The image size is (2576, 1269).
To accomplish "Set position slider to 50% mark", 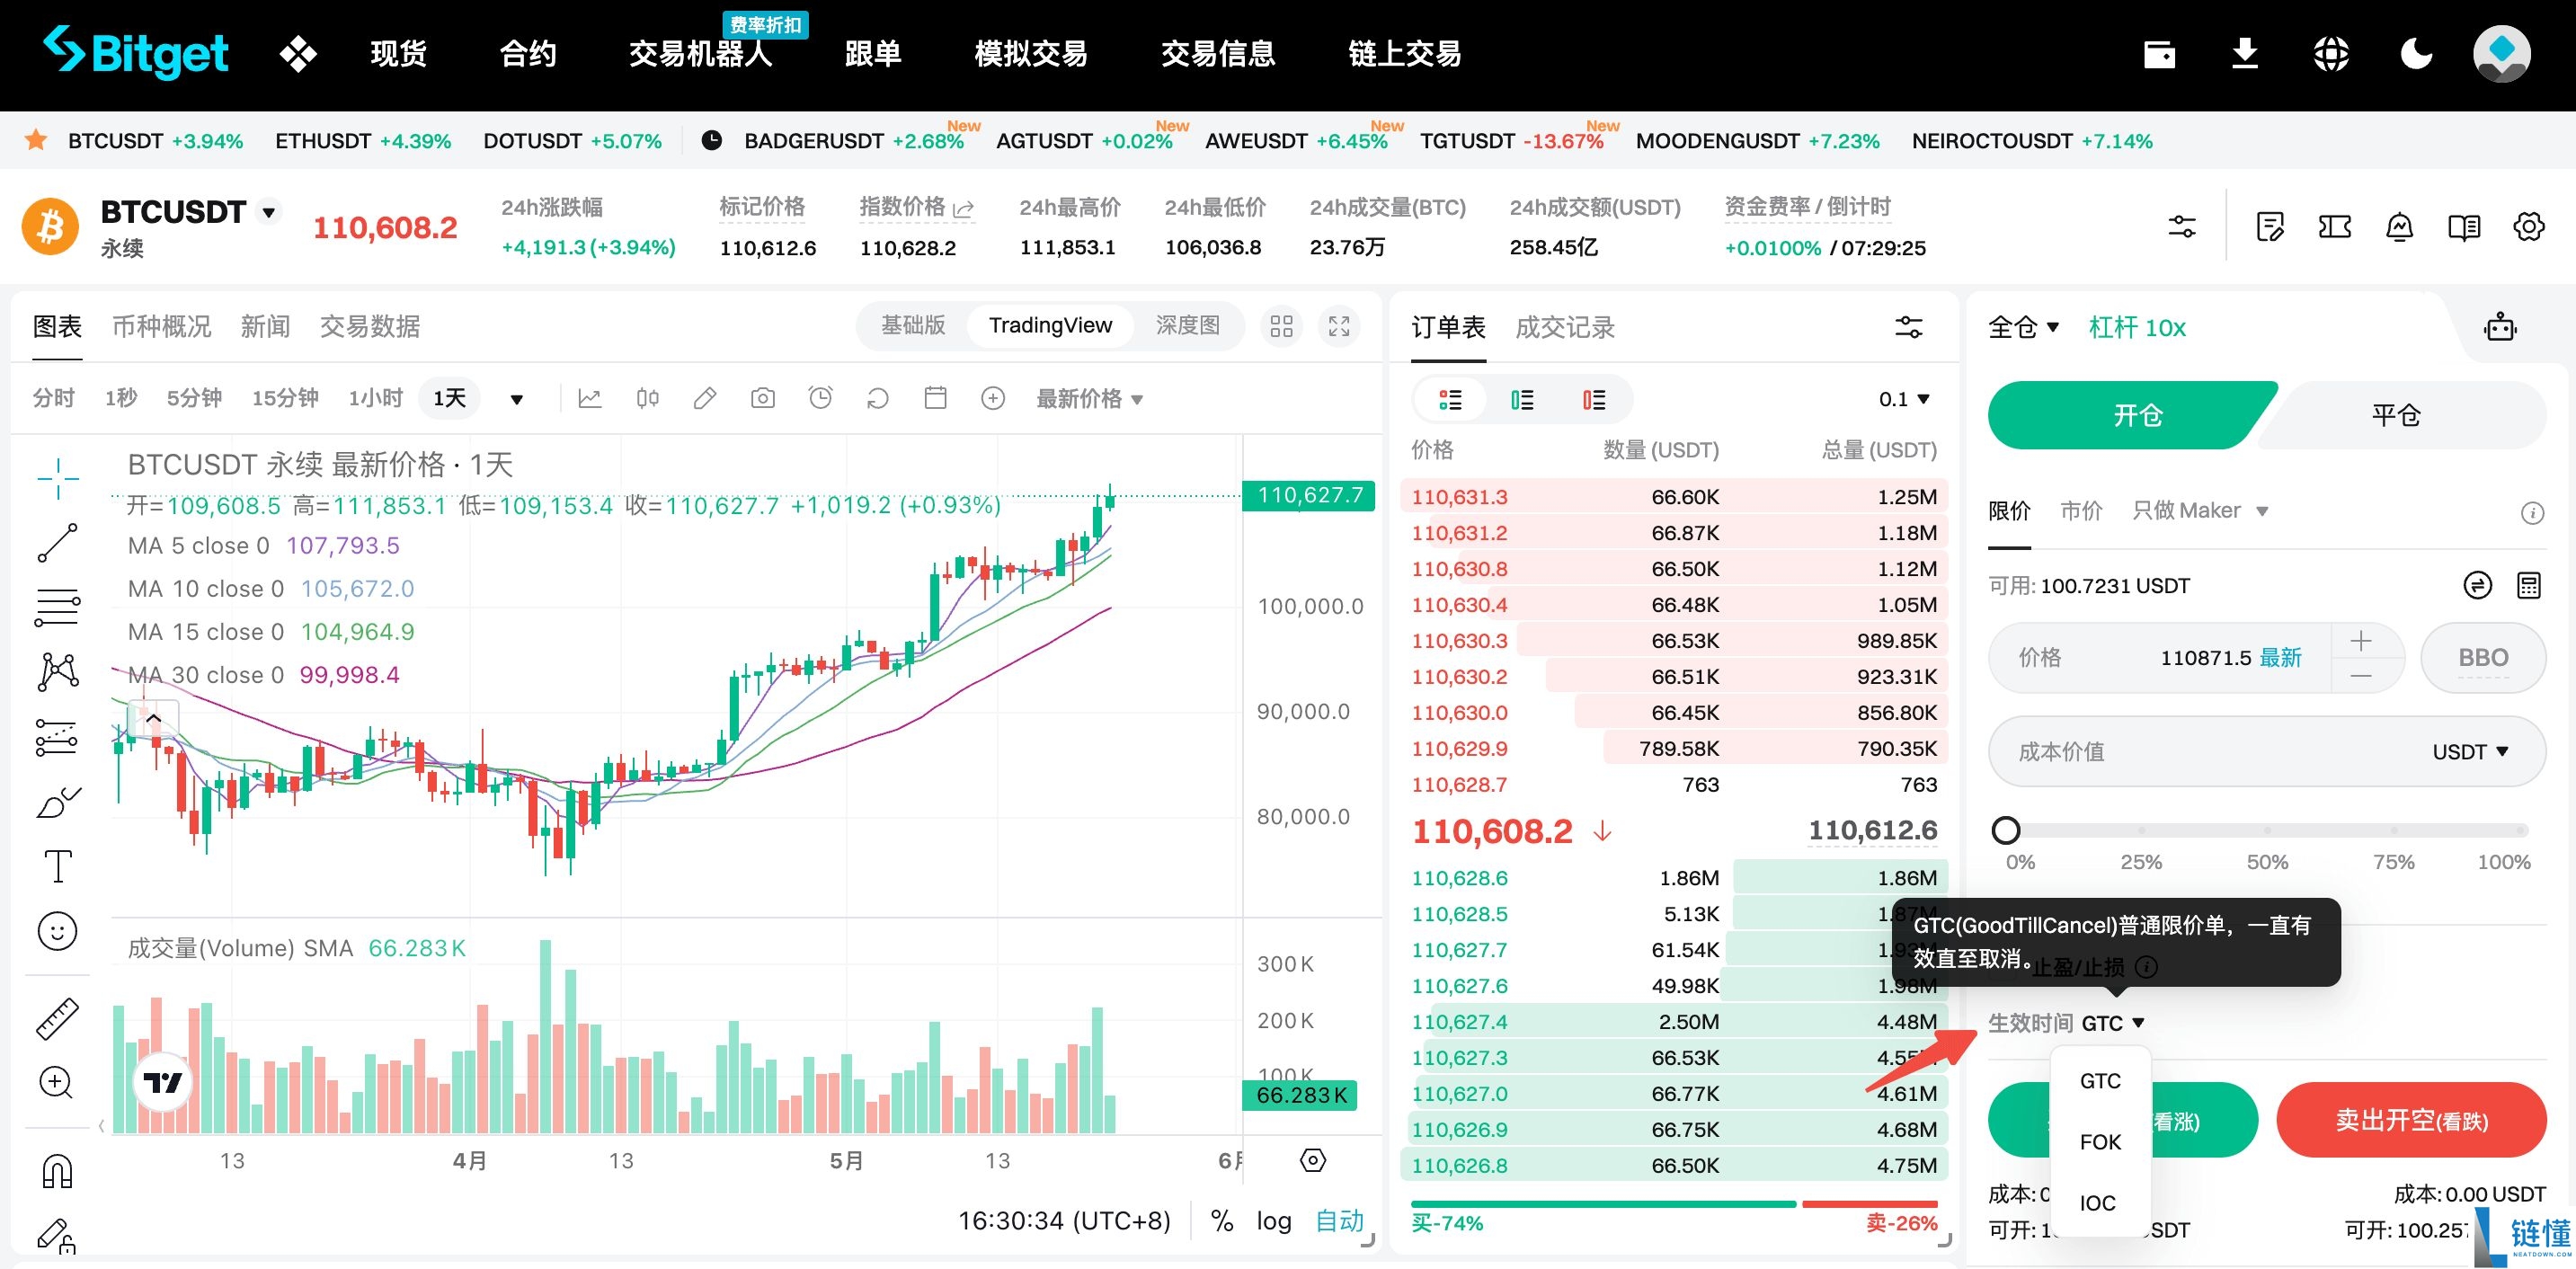I will (x=2267, y=831).
